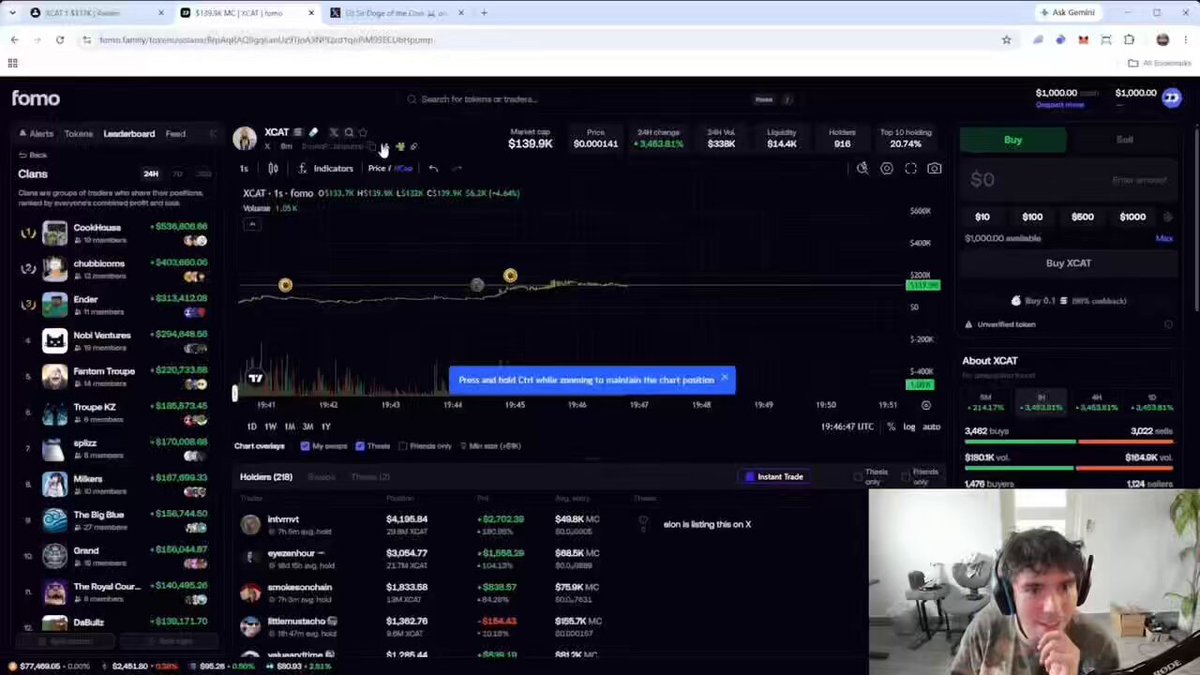Open 19:46:47 UTC timezone menu

[846, 427]
